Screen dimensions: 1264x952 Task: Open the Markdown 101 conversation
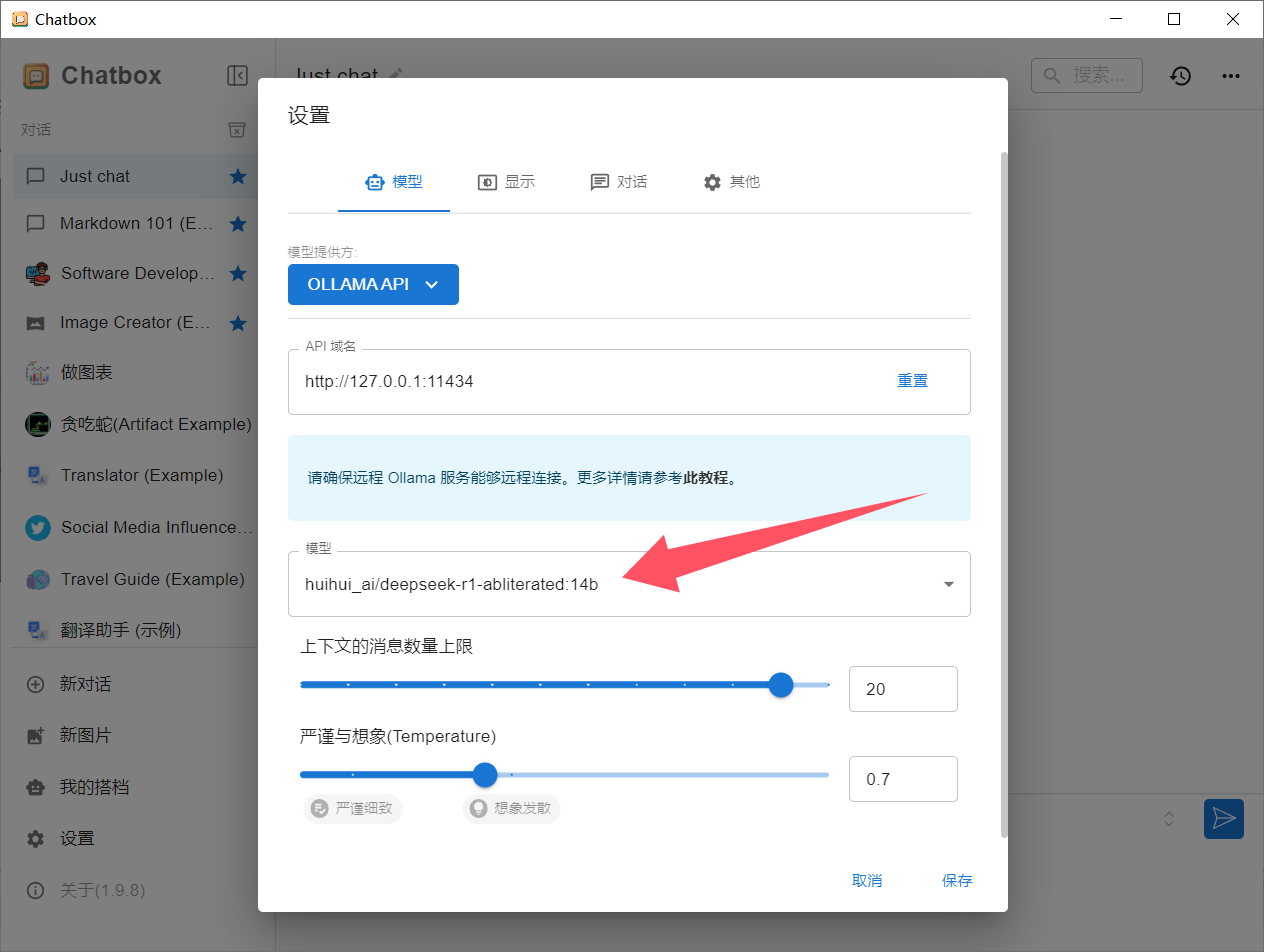(x=138, y=224)
